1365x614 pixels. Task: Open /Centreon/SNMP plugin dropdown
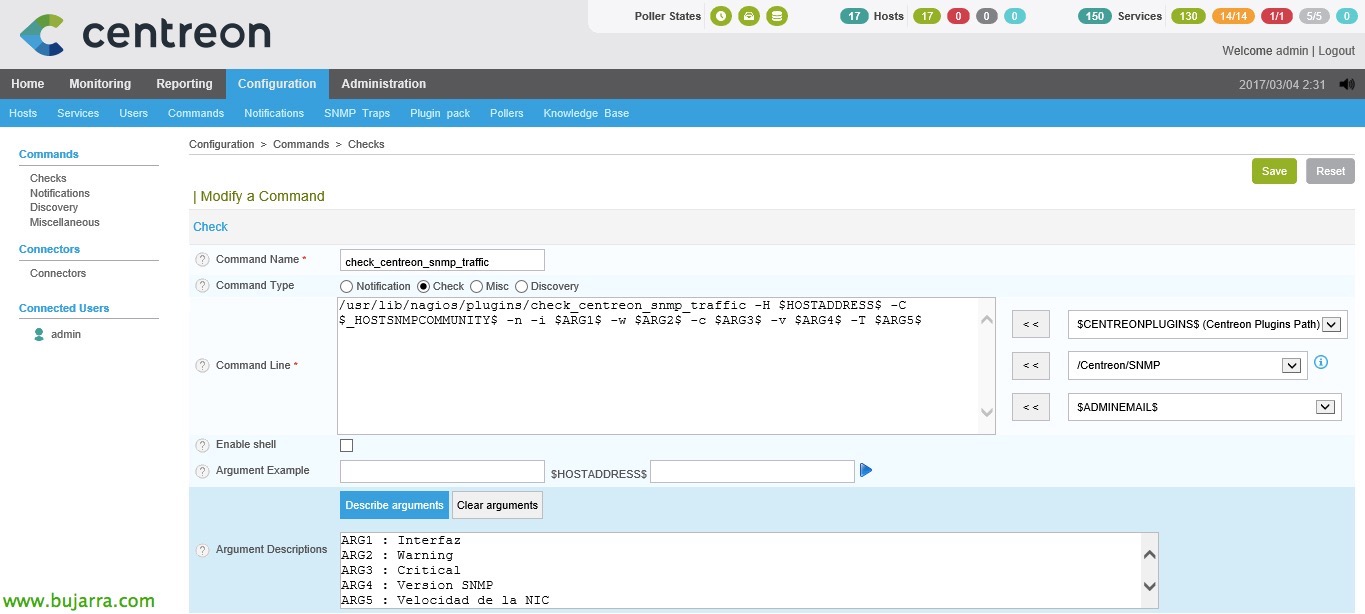tap(1187, 366)
